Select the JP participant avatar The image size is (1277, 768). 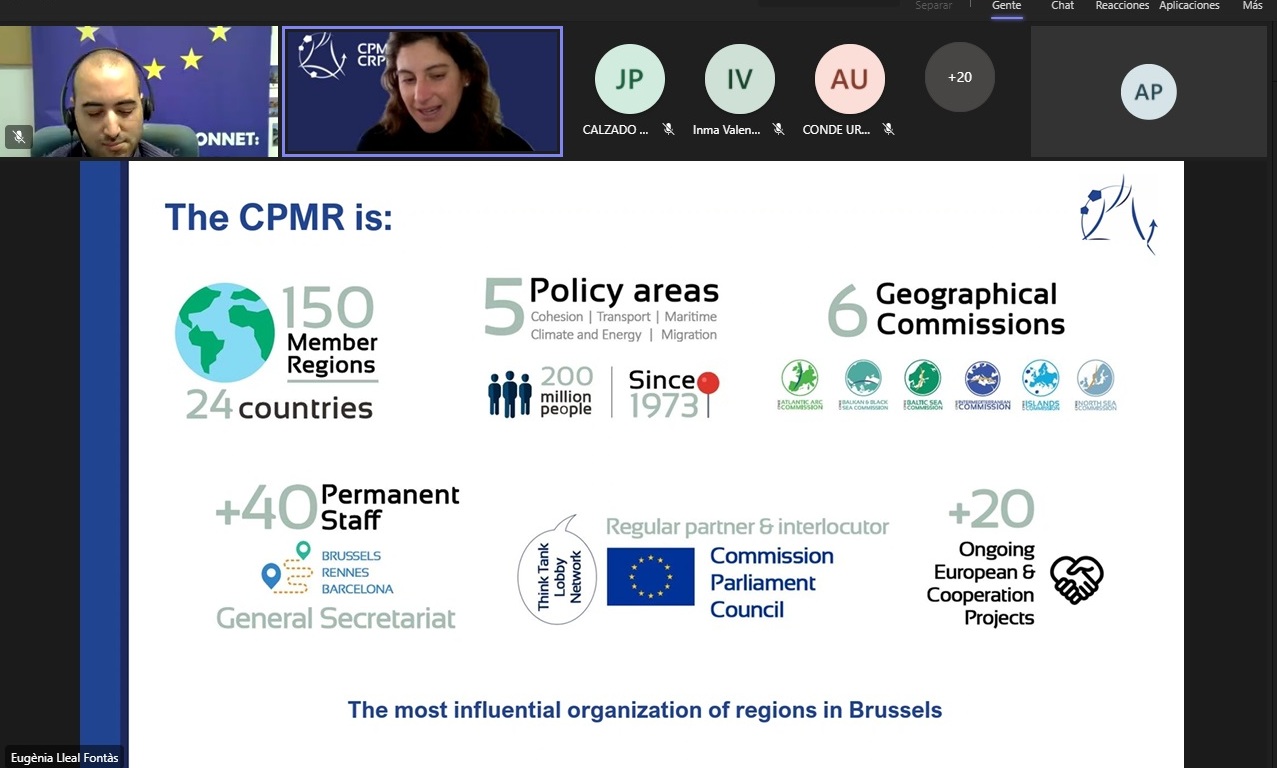(629, 80)
